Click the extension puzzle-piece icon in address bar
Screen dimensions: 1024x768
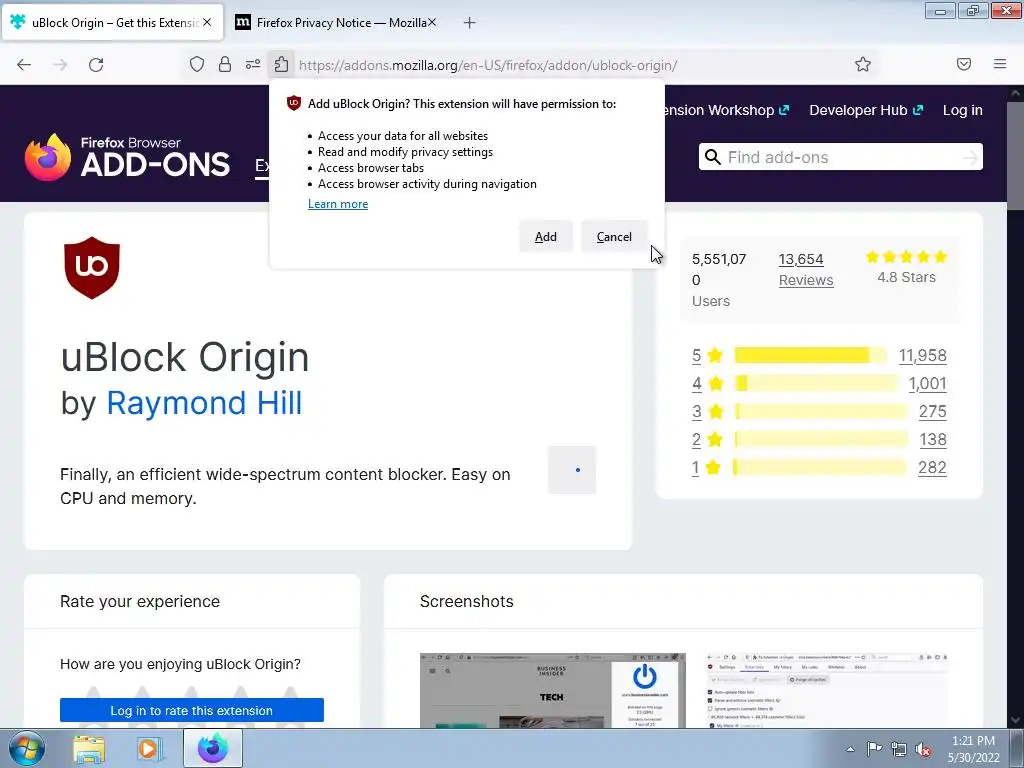point(281,64)
